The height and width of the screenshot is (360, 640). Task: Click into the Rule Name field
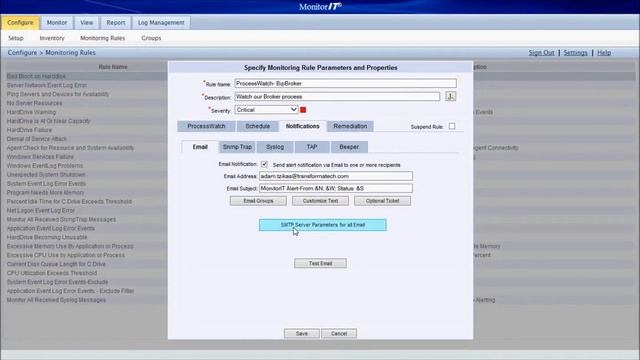(345, 83)
